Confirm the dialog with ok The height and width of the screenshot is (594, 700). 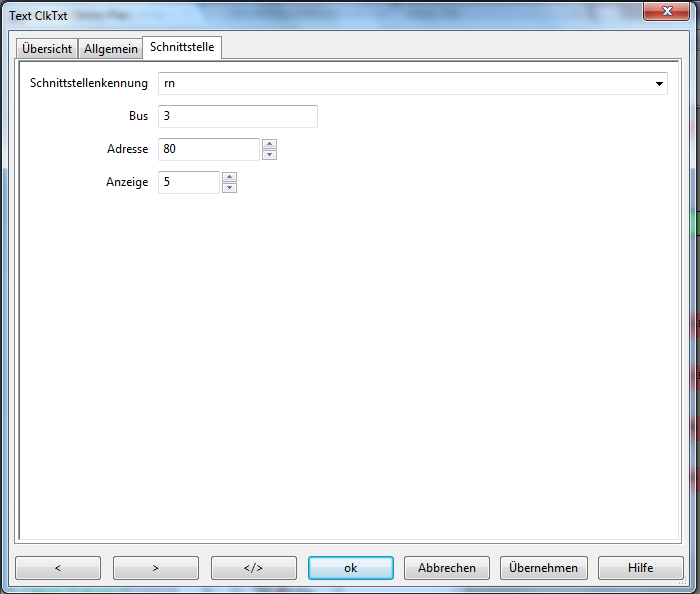tap(350, 568)
